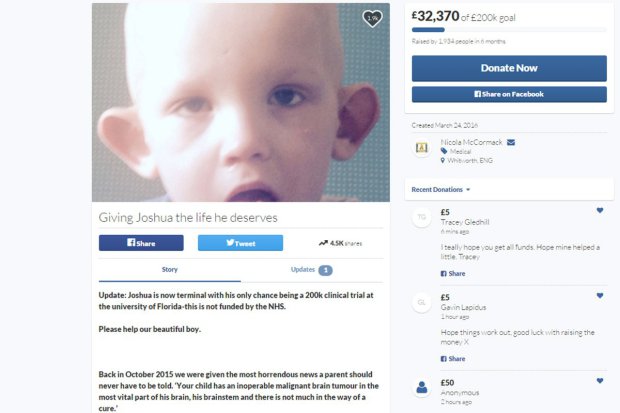Click the Tweet button
The width and height of the screenshot is (620, 413).
(240, 243)
